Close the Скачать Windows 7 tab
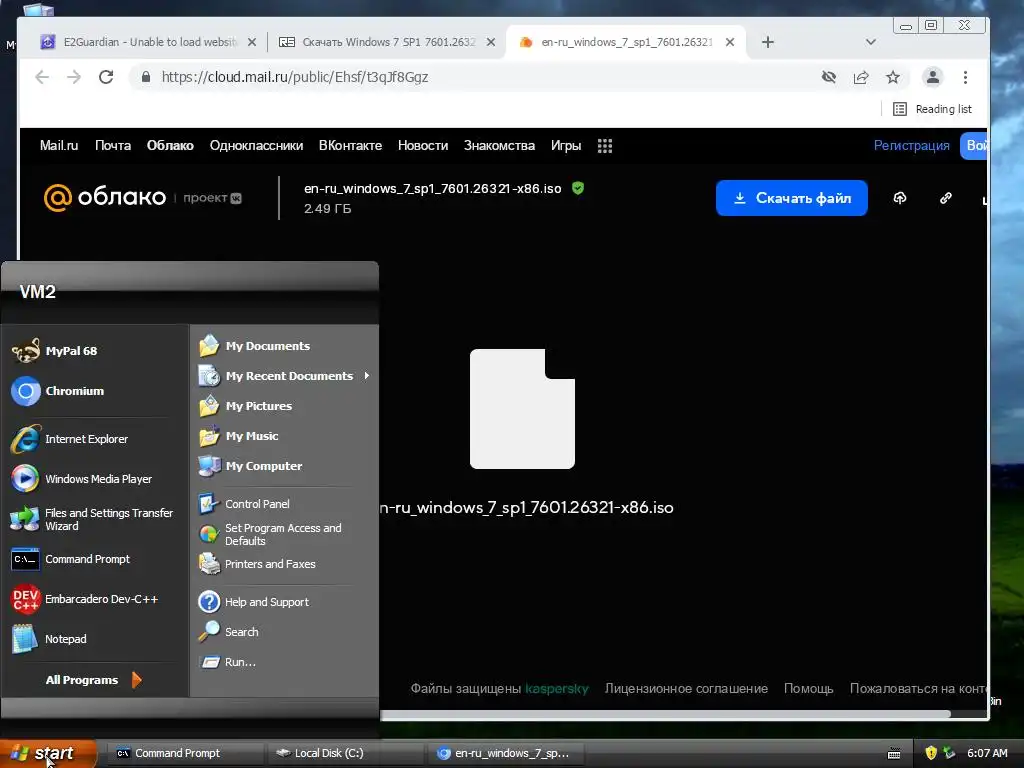 tap(491, 42)
